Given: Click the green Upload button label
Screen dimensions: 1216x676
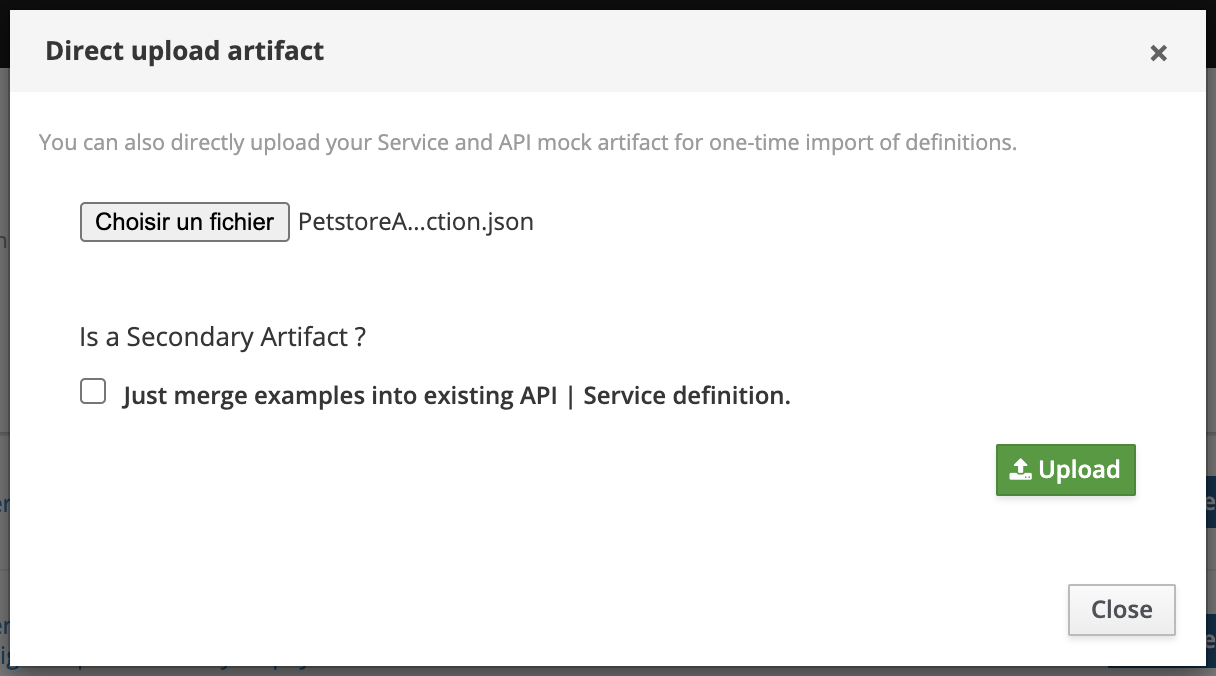Looking at the screenshot, I should pos(1079,470).
